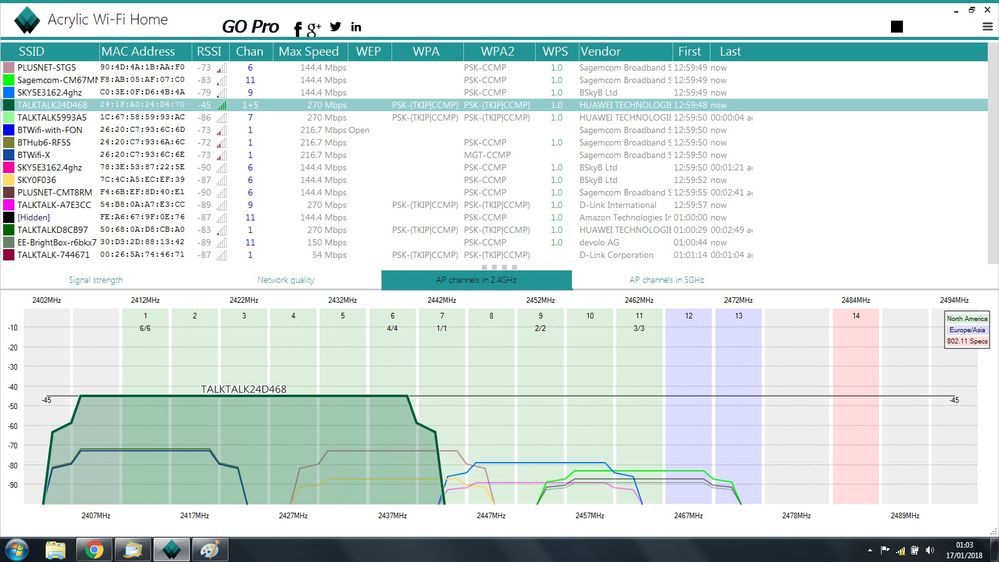Click the volume speaker tray icon
999x562 pixels.
point(930,550)
